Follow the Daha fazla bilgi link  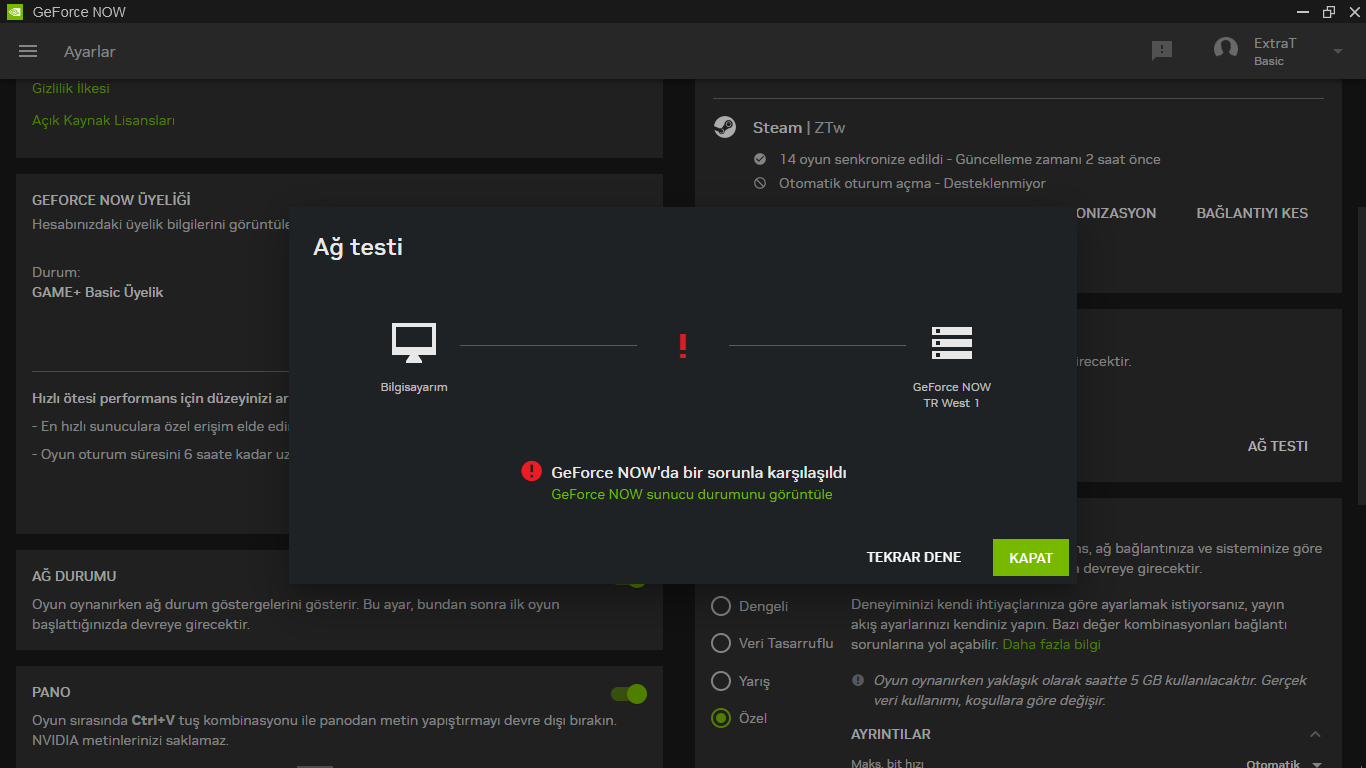click(1052, 644)
